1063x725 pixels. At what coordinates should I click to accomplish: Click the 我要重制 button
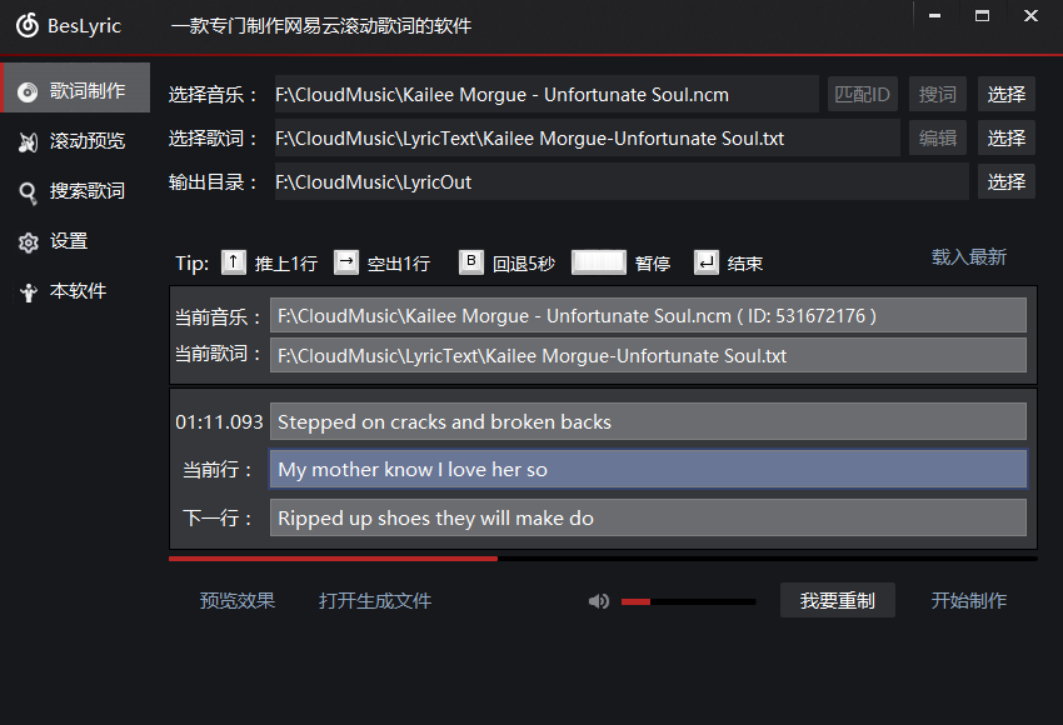pos(837,601)
